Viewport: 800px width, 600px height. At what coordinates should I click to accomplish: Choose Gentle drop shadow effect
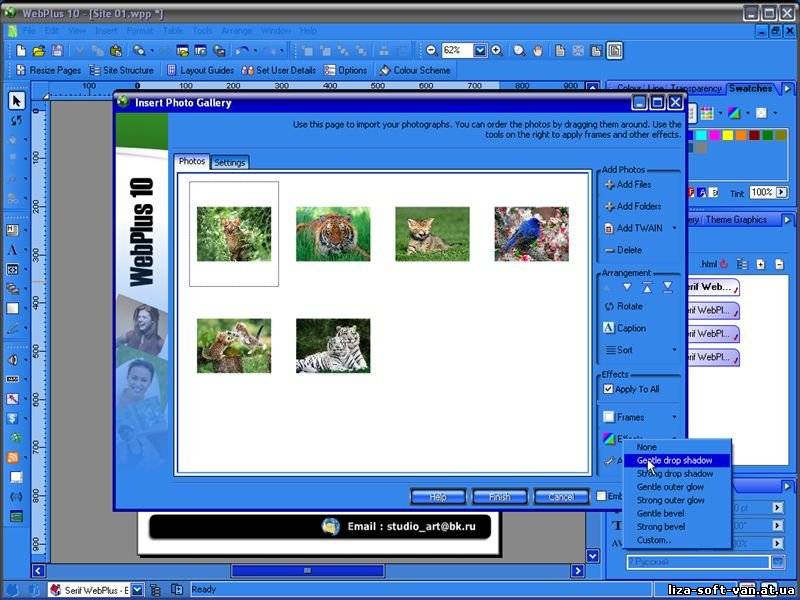point(678,460)
